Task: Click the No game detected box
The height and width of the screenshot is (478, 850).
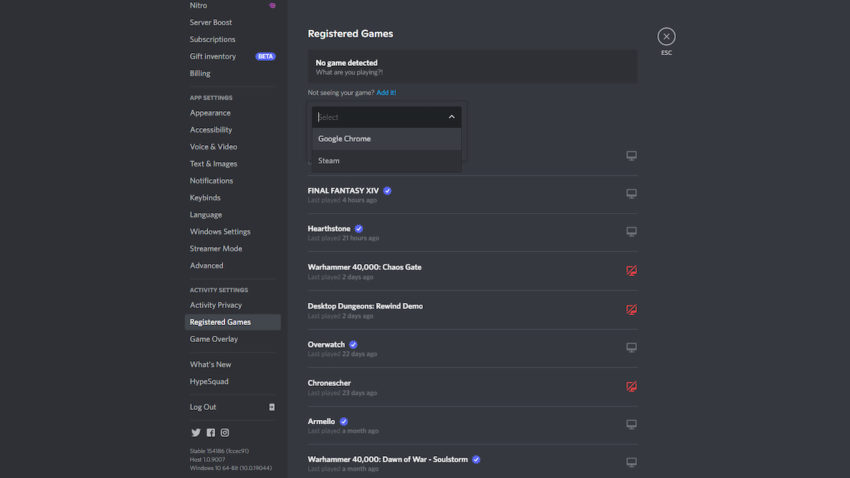Action: pyautogui.click(x=472, y=67)
